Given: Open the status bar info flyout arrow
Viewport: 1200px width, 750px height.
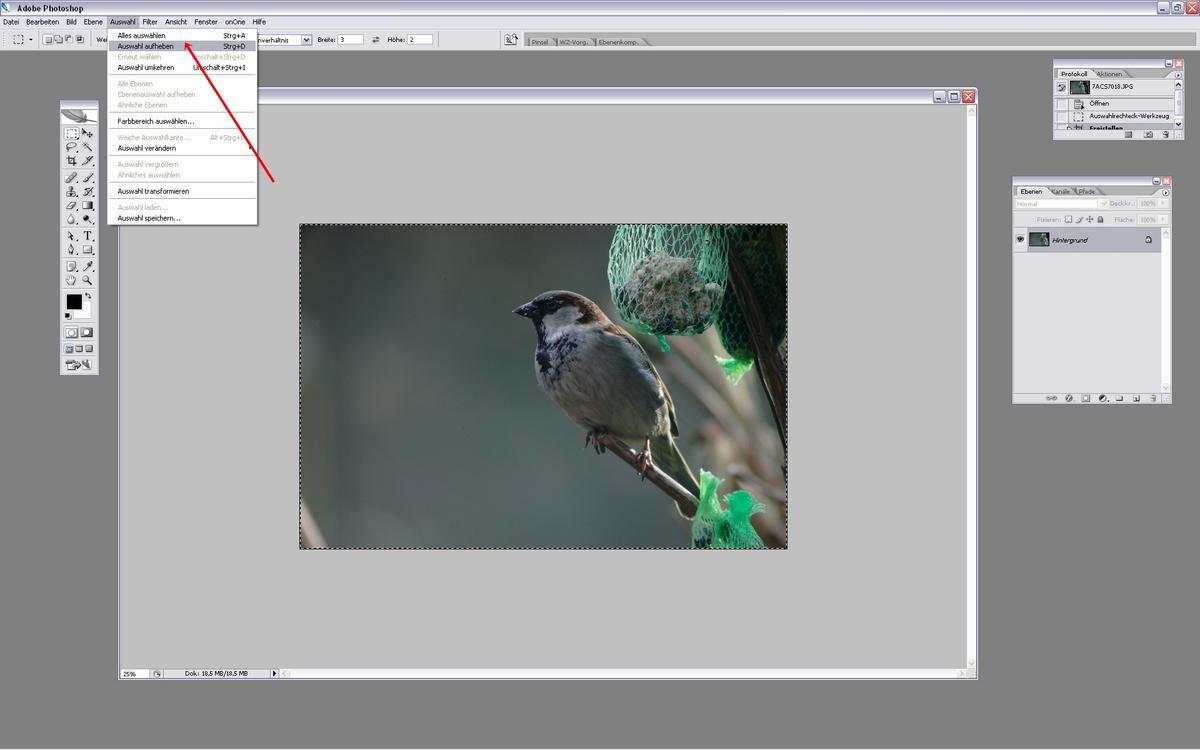Looking at the screenshot, I should pos(275,674).
